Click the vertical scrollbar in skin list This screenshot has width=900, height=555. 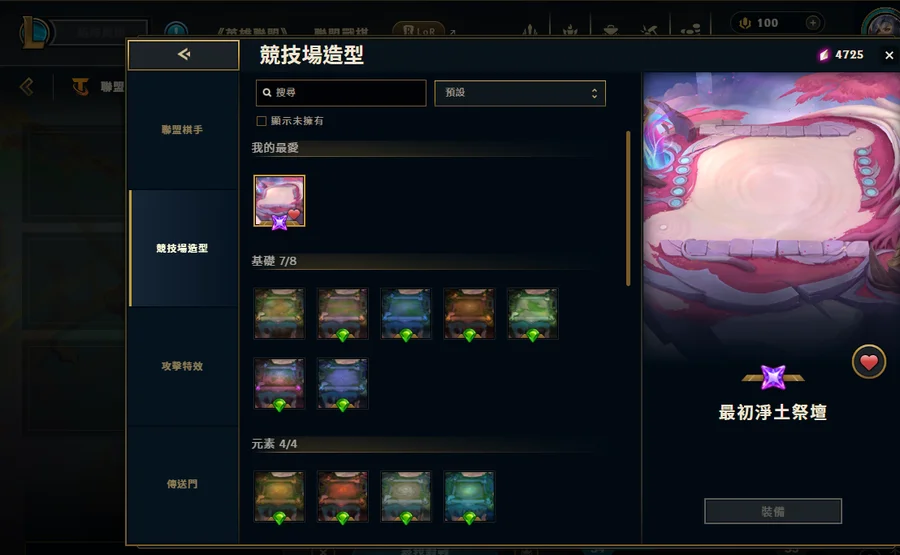(628, 208)
